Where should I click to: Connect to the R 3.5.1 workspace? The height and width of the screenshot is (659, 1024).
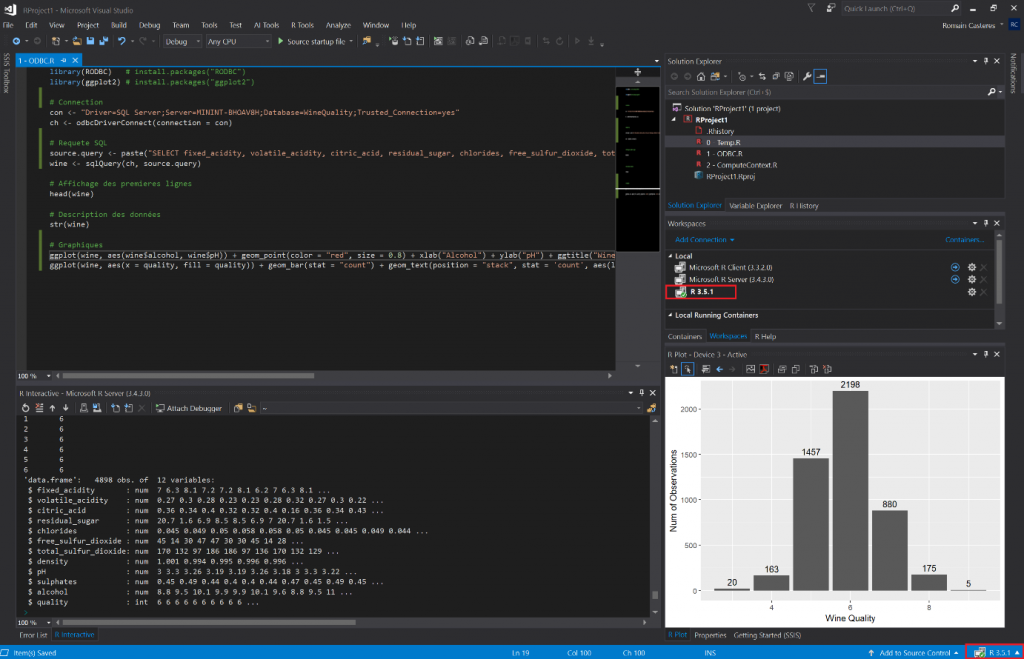(703, 293)
